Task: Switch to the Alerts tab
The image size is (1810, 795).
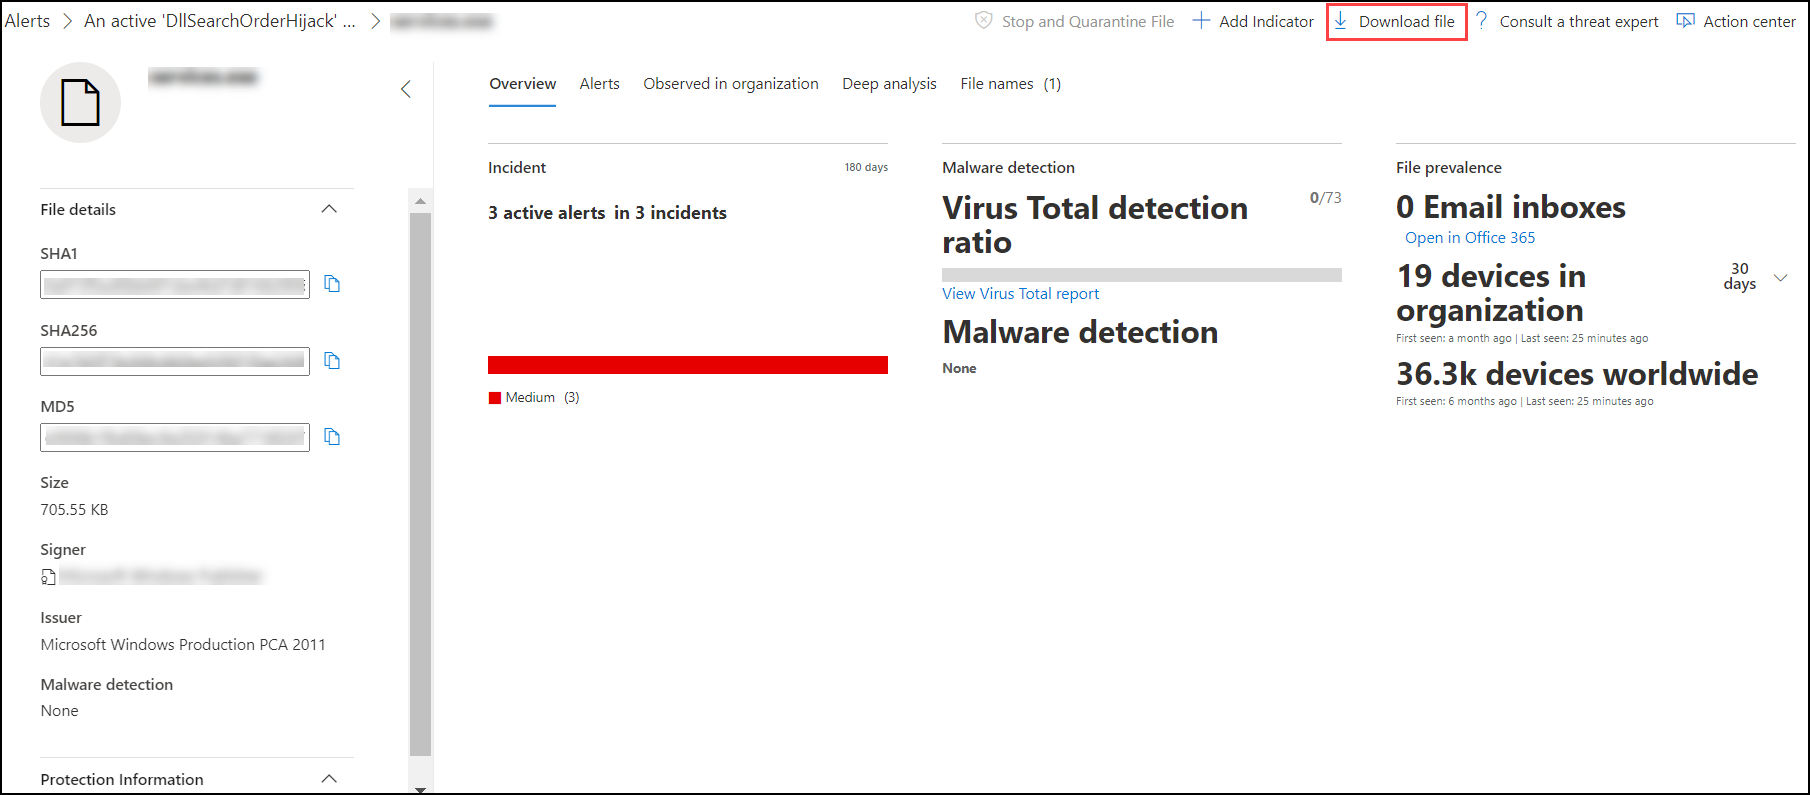Action: [x=600, y=84]
